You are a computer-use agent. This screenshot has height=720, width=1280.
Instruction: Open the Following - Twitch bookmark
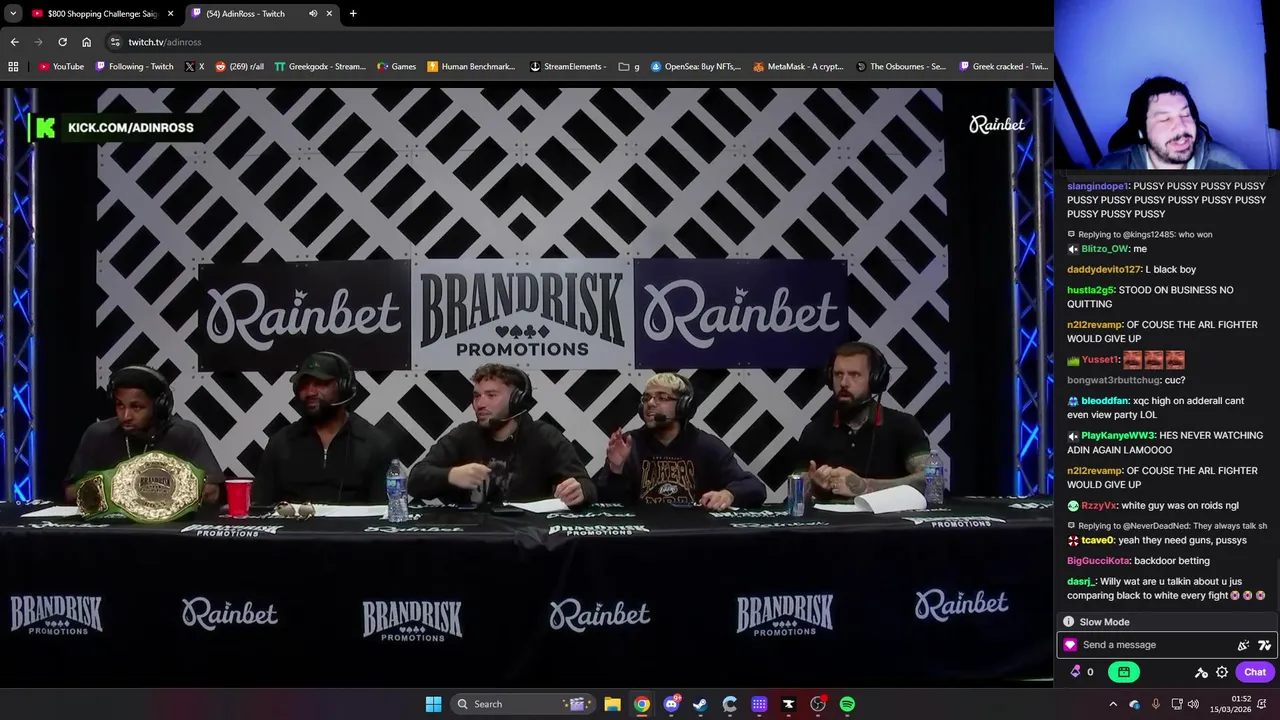(135, 66)
